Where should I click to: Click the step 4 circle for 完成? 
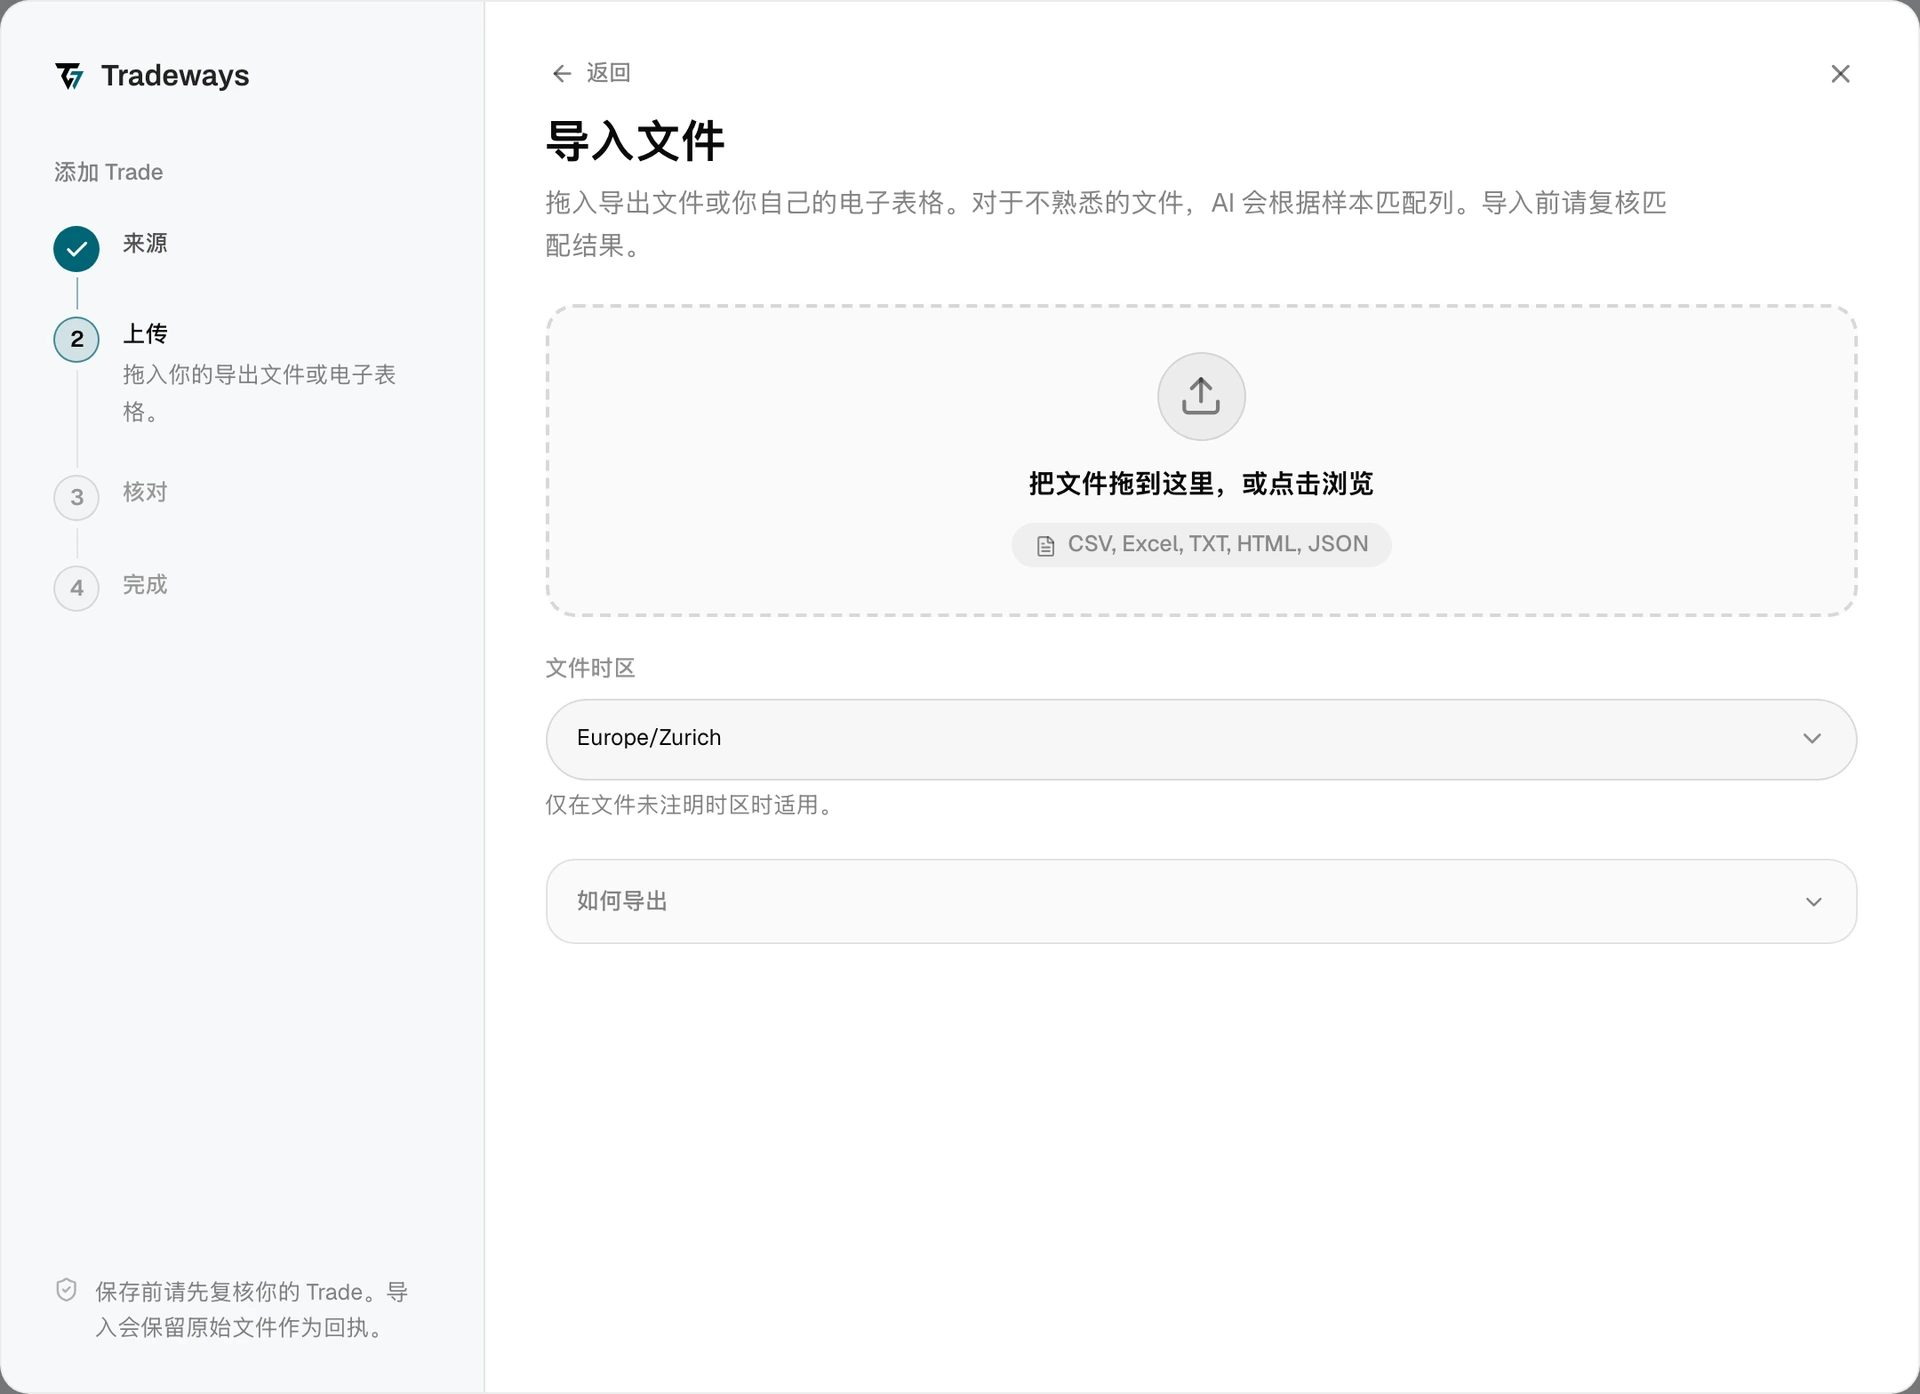pos(76,588)
